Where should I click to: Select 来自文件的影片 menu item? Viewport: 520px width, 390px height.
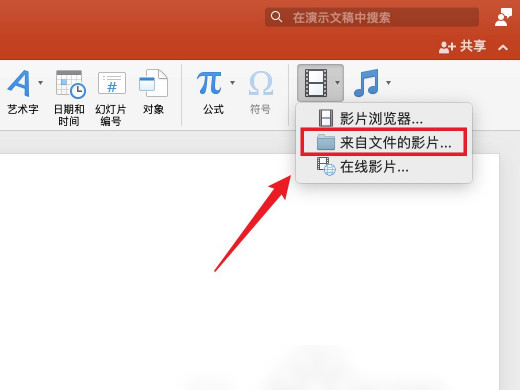pos(384,143)
